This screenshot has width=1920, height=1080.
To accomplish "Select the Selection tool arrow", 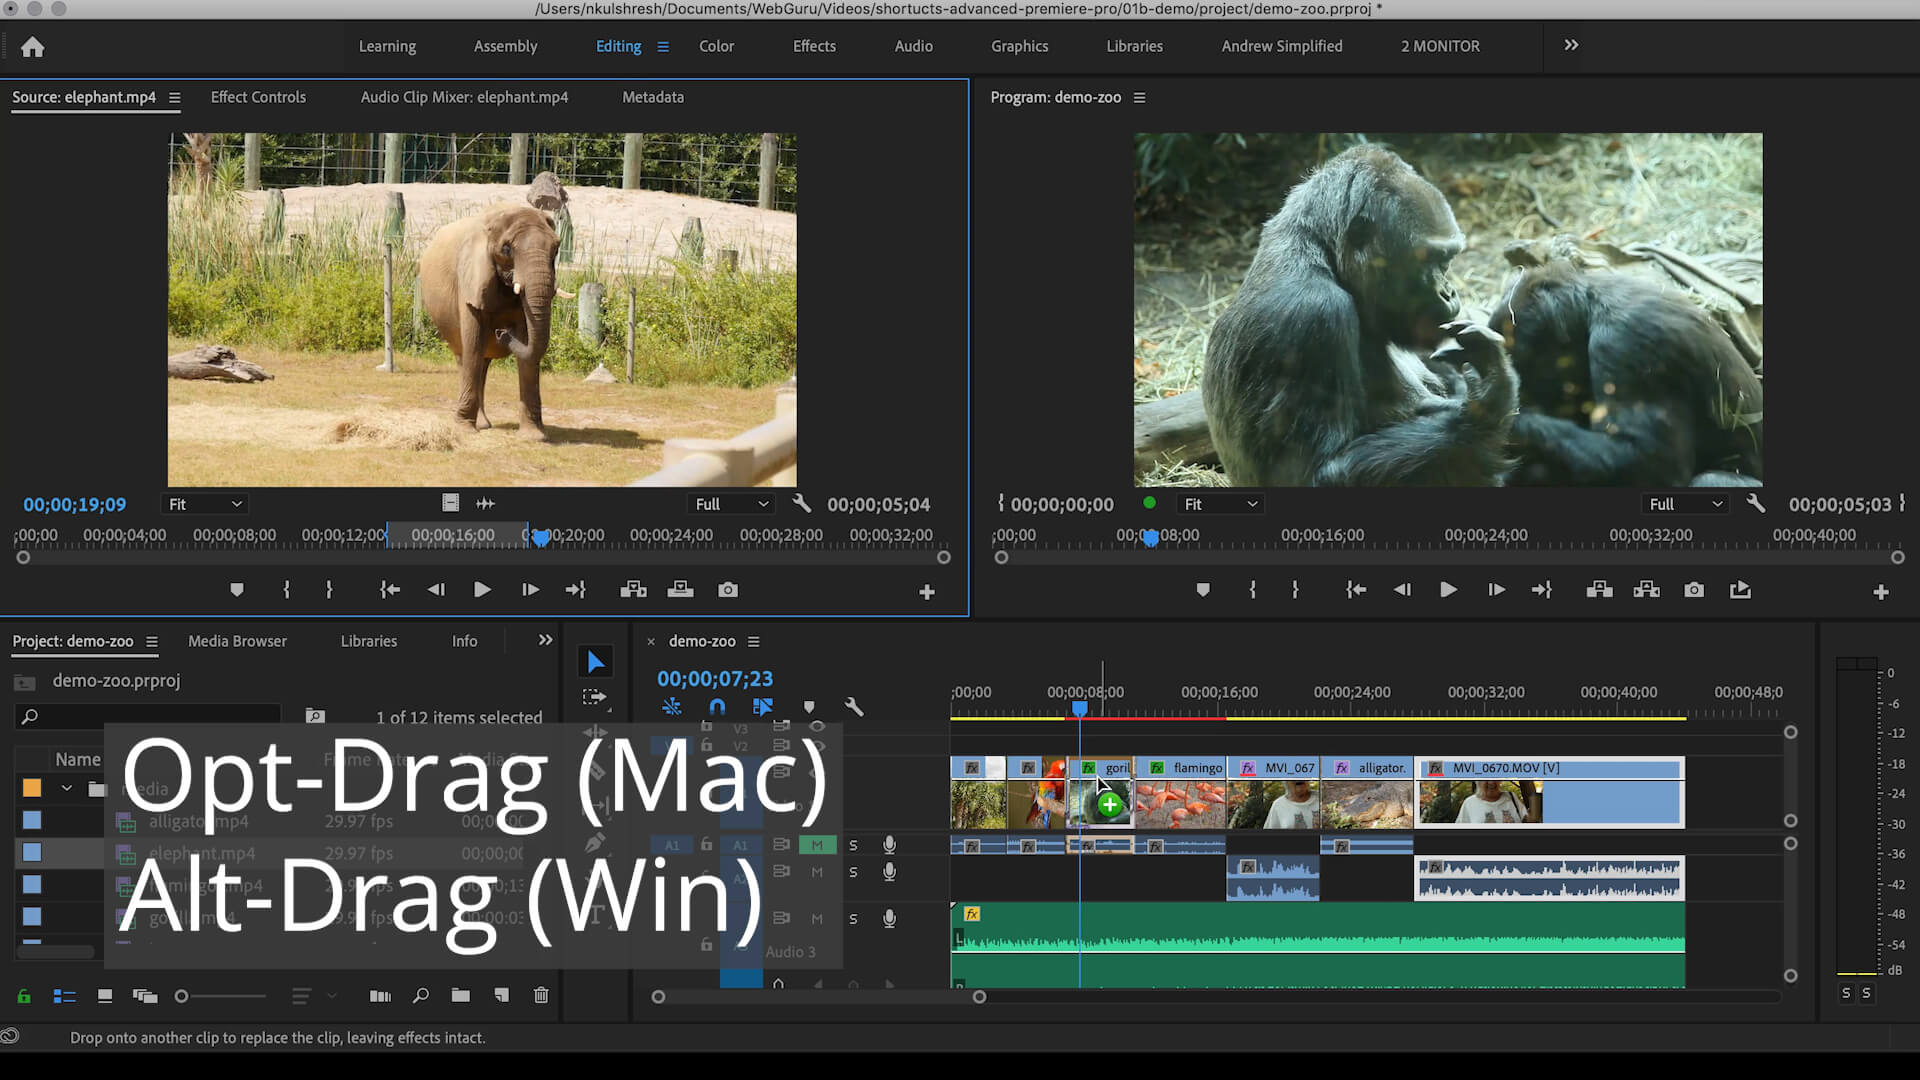I will (596, 661).
